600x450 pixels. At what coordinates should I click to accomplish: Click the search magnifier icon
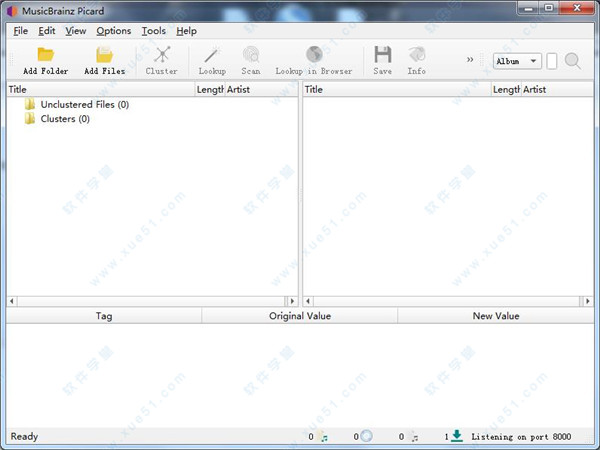click(x=573, y=61)
